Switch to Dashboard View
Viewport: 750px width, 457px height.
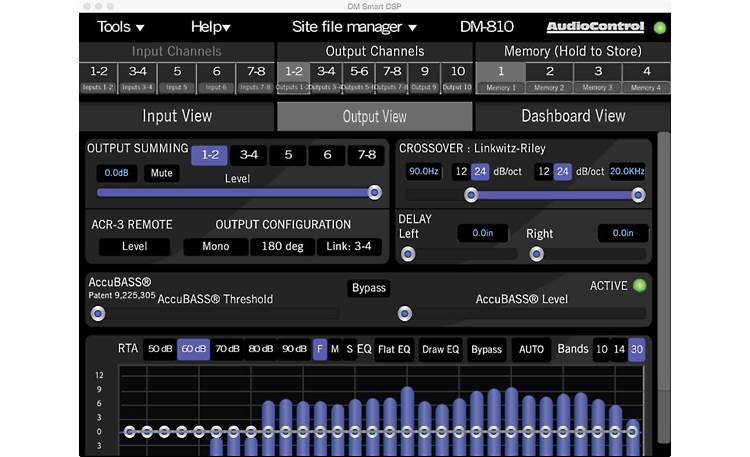click(x=573, y=116)
